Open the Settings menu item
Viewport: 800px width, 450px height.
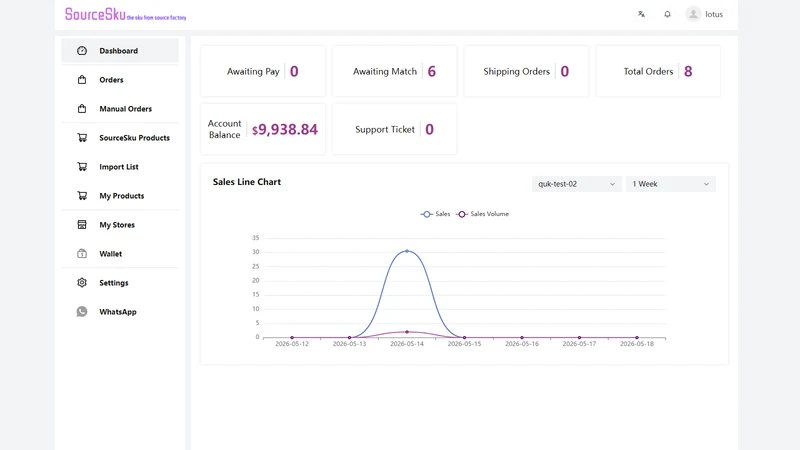click(x=120, y=283)
